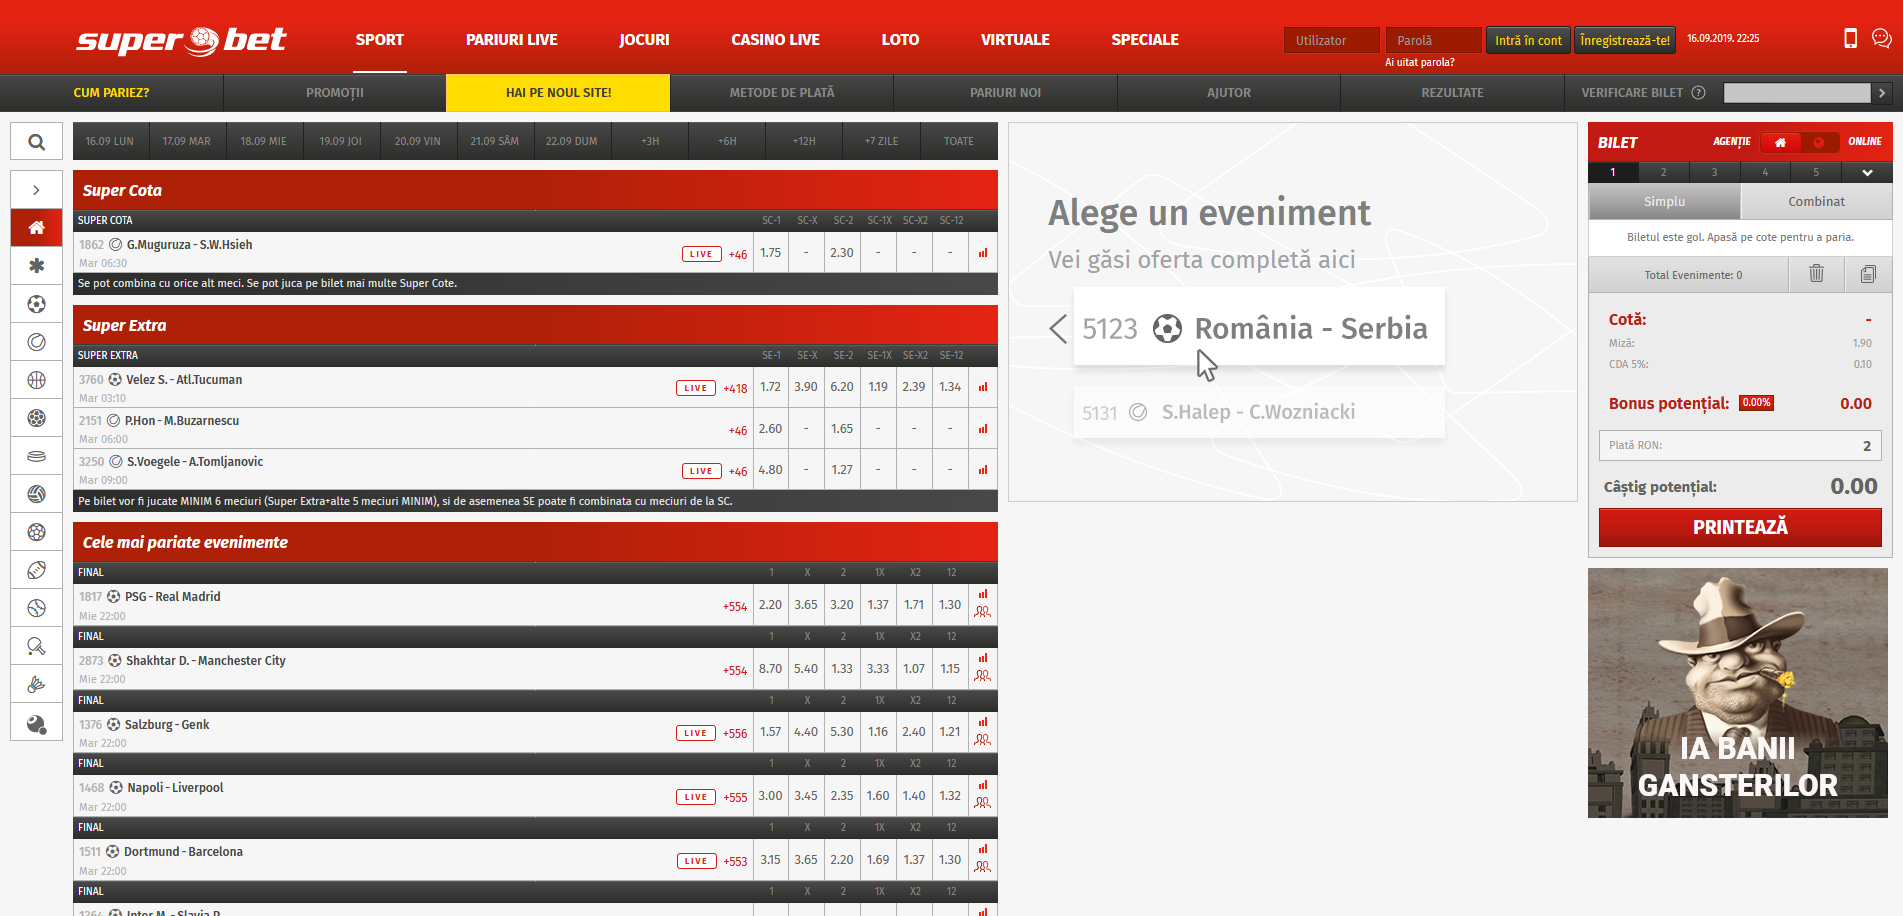Expand +418 more markets for Velez S. - Atl.Tucuman
This screenshot has height=916, width=1903.
coord(735,388)
